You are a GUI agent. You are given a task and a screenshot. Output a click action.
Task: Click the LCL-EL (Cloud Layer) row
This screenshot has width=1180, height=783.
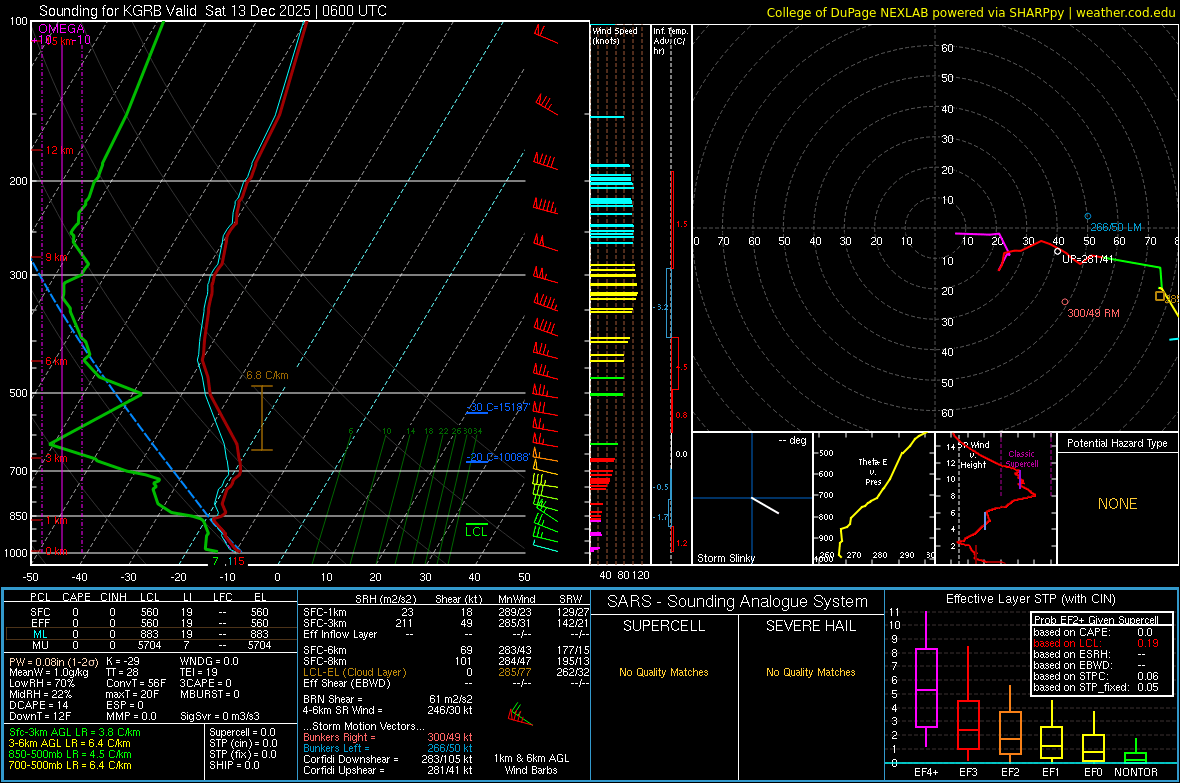pos(446,672)
